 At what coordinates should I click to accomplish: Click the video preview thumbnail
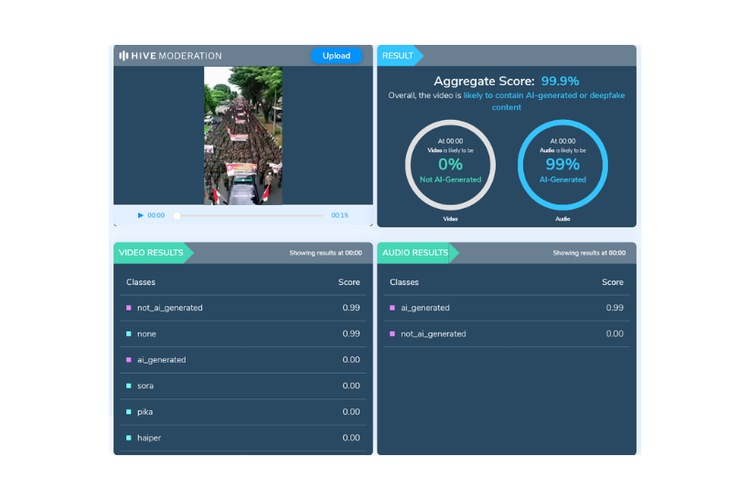243,135
